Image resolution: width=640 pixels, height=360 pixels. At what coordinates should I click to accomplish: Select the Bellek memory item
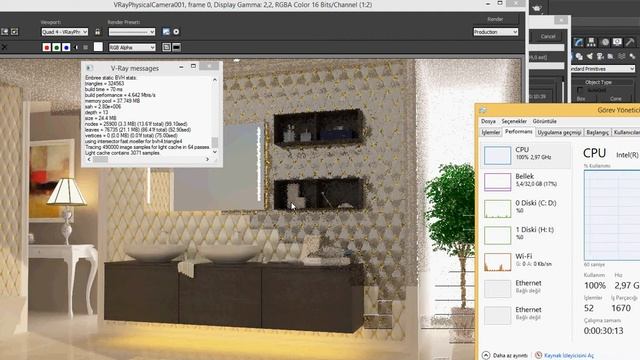pos(525,181)
